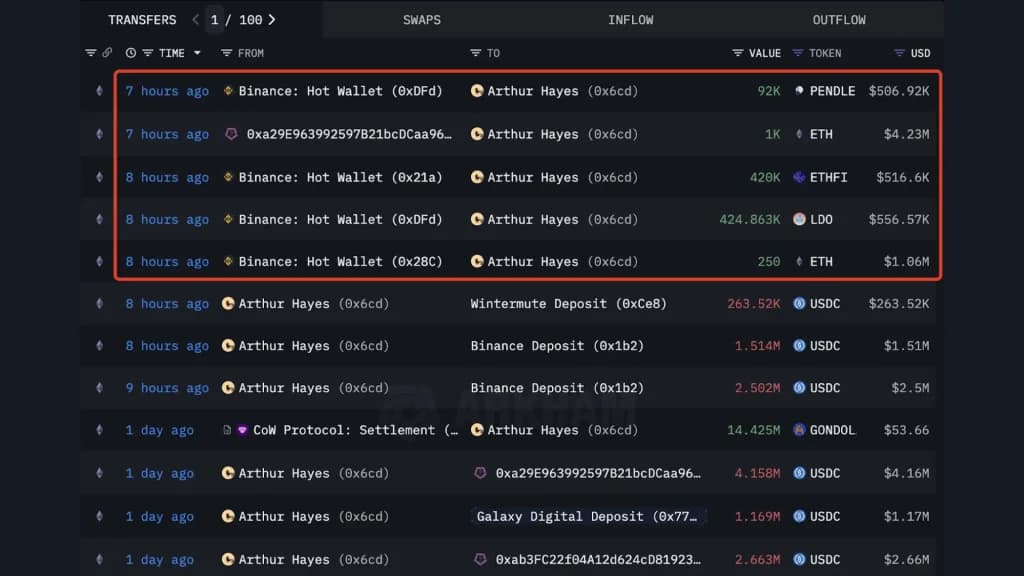Go to the next transfers page
The width and height of the screenshot is (1024, 576).
(272, 20)
